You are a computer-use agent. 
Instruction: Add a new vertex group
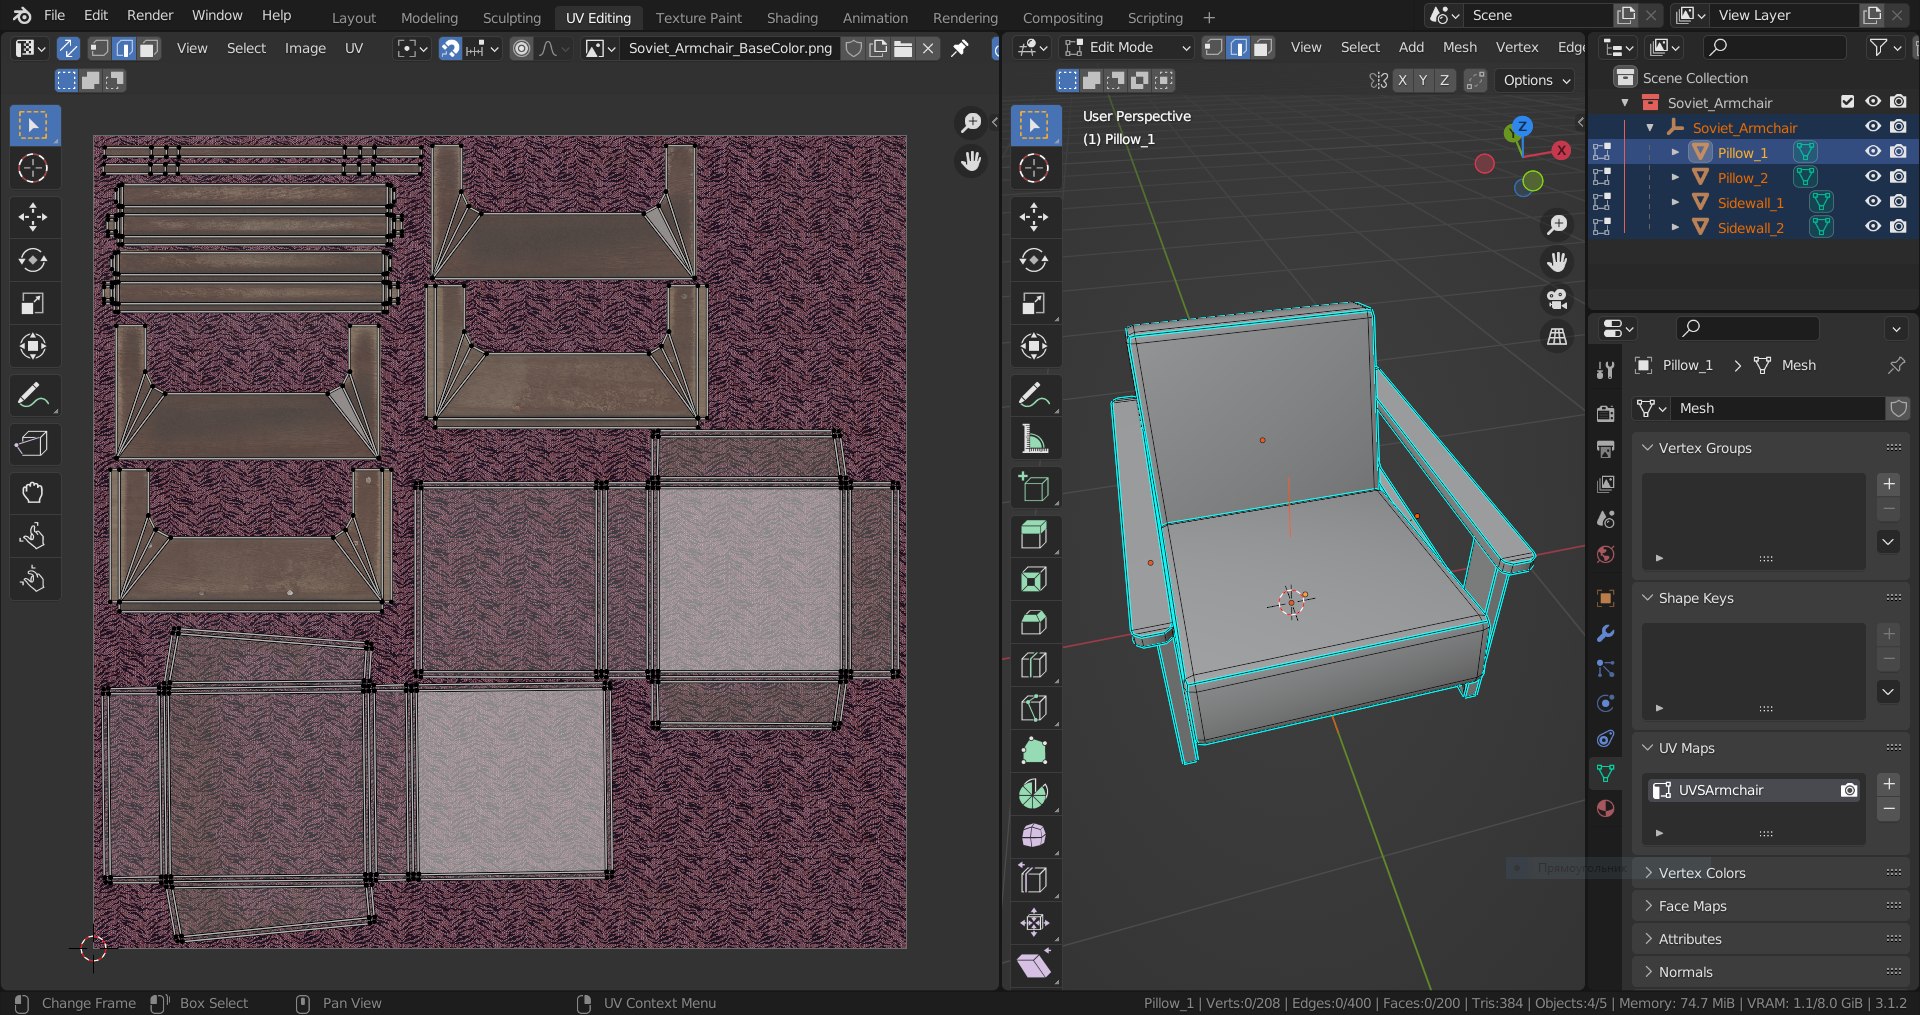(x=1888, y=484)
